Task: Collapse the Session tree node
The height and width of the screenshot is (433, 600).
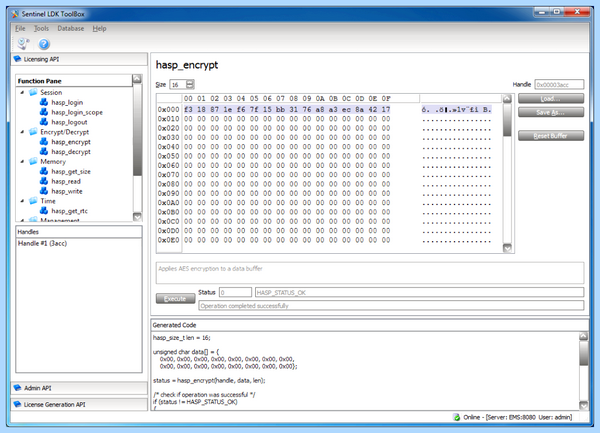Action: point(22,93)
